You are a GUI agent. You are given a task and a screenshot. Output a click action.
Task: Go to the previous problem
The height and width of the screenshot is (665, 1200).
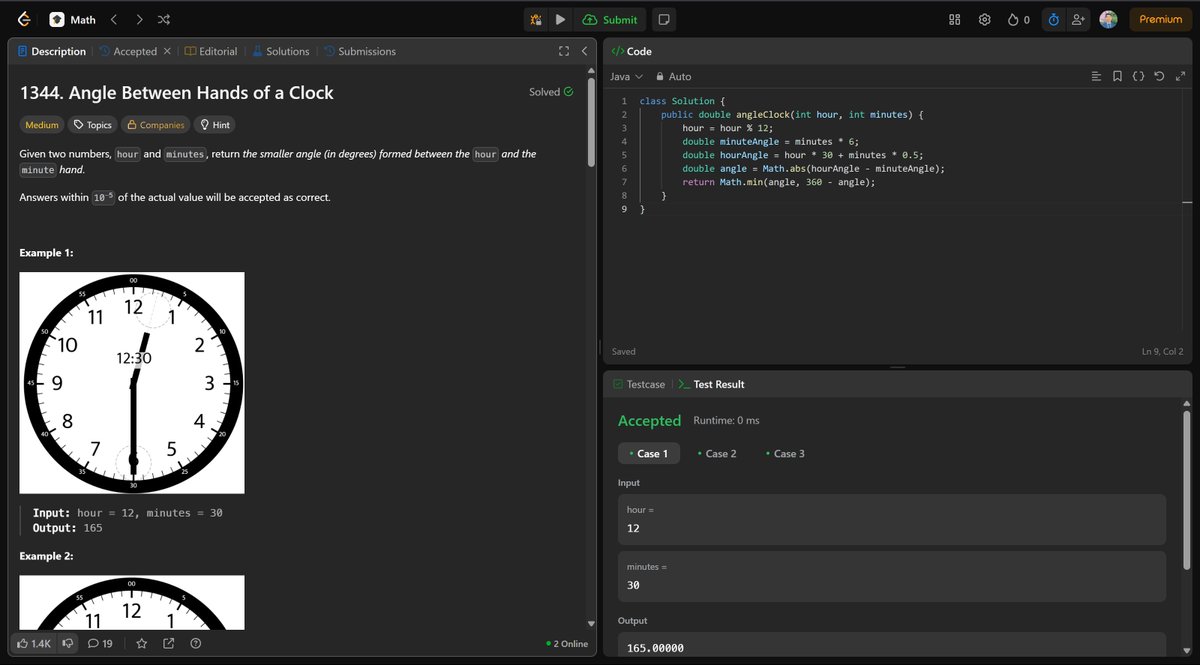(x=113, y=19)
